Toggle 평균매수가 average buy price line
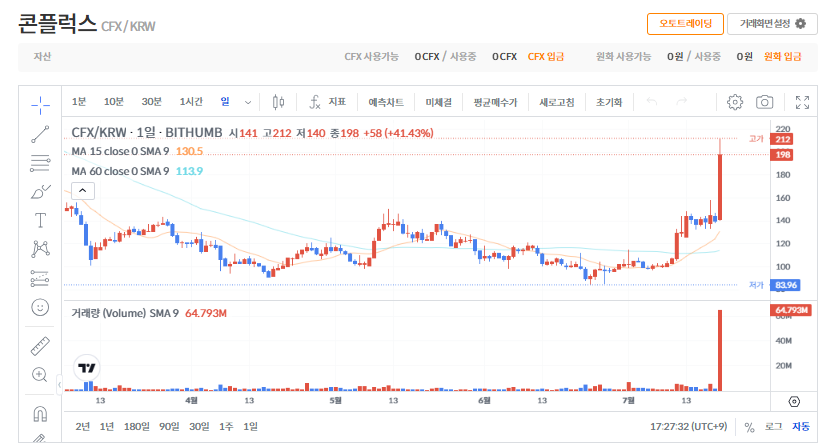The width and height of the screenshot is (821, 444). pyautogui.click(x=495, y=103)
